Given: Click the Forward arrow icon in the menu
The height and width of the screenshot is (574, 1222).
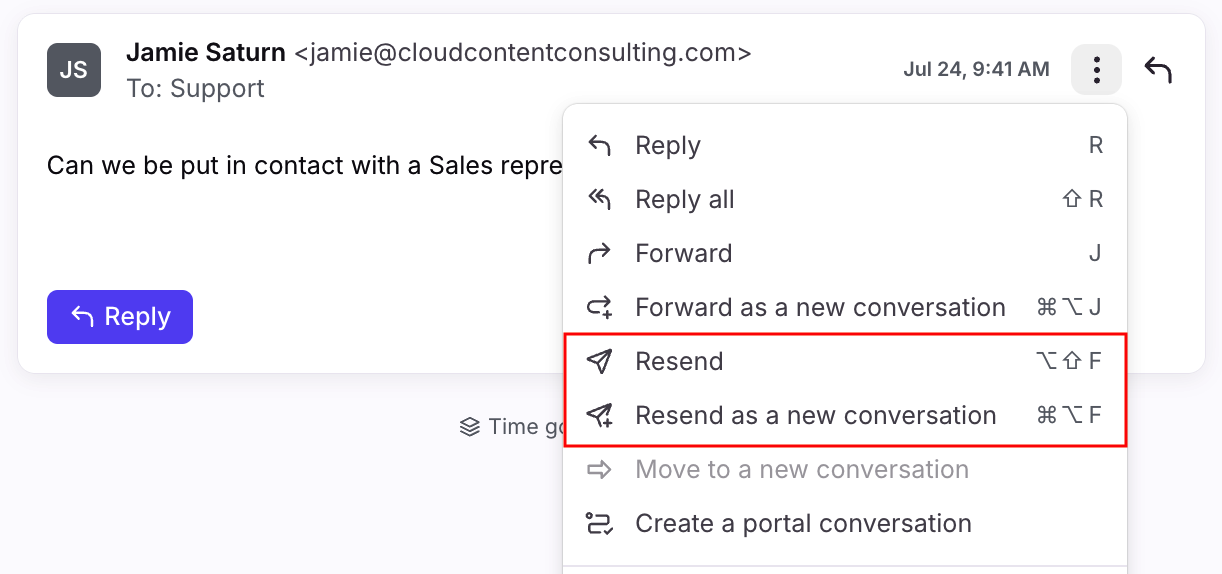Looking at the screenshot, I should [x=600, y=254].
